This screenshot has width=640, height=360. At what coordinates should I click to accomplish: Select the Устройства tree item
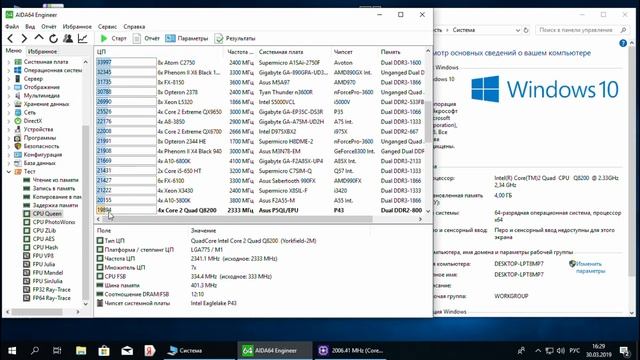click(38, 129)
